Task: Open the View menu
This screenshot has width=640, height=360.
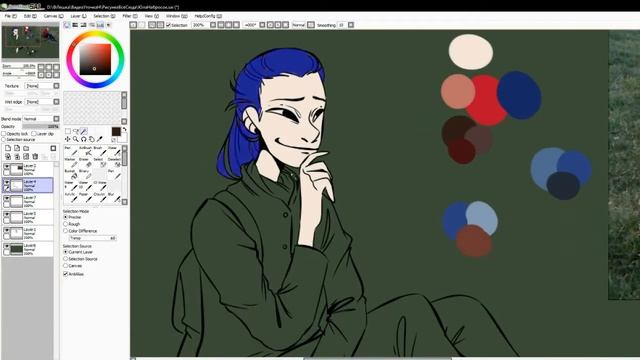Action: (x=151, y=16)
